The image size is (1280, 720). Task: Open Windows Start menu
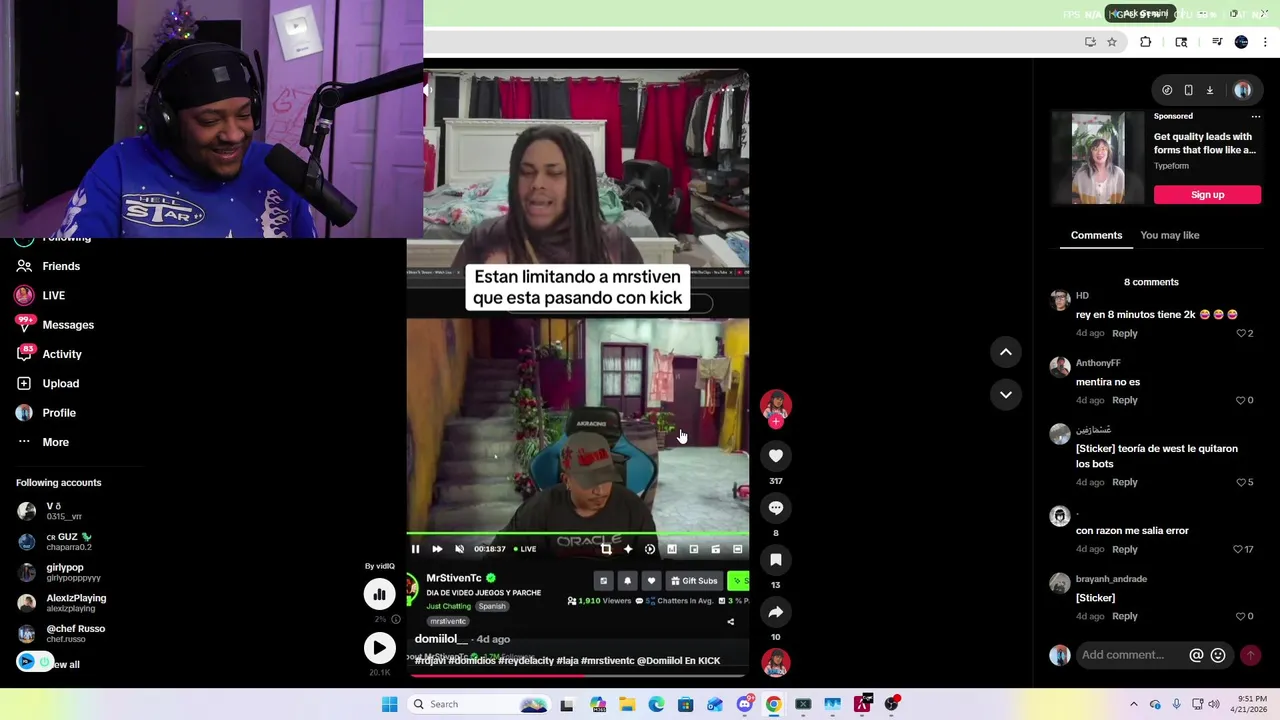coord(389,704)
